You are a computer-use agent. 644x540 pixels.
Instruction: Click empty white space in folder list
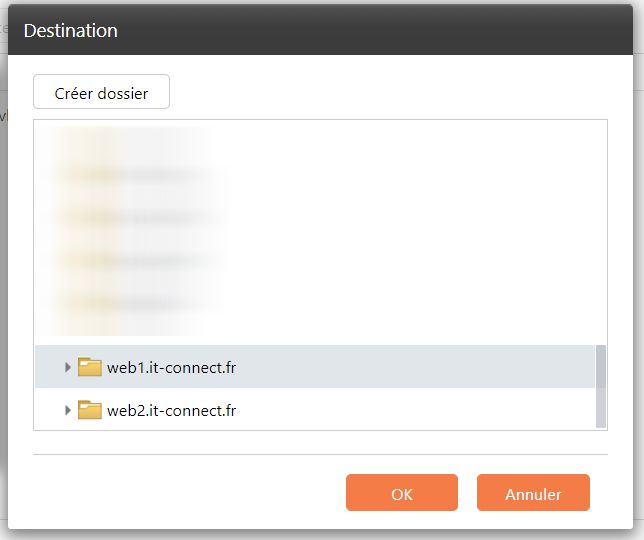click(420, 230)
